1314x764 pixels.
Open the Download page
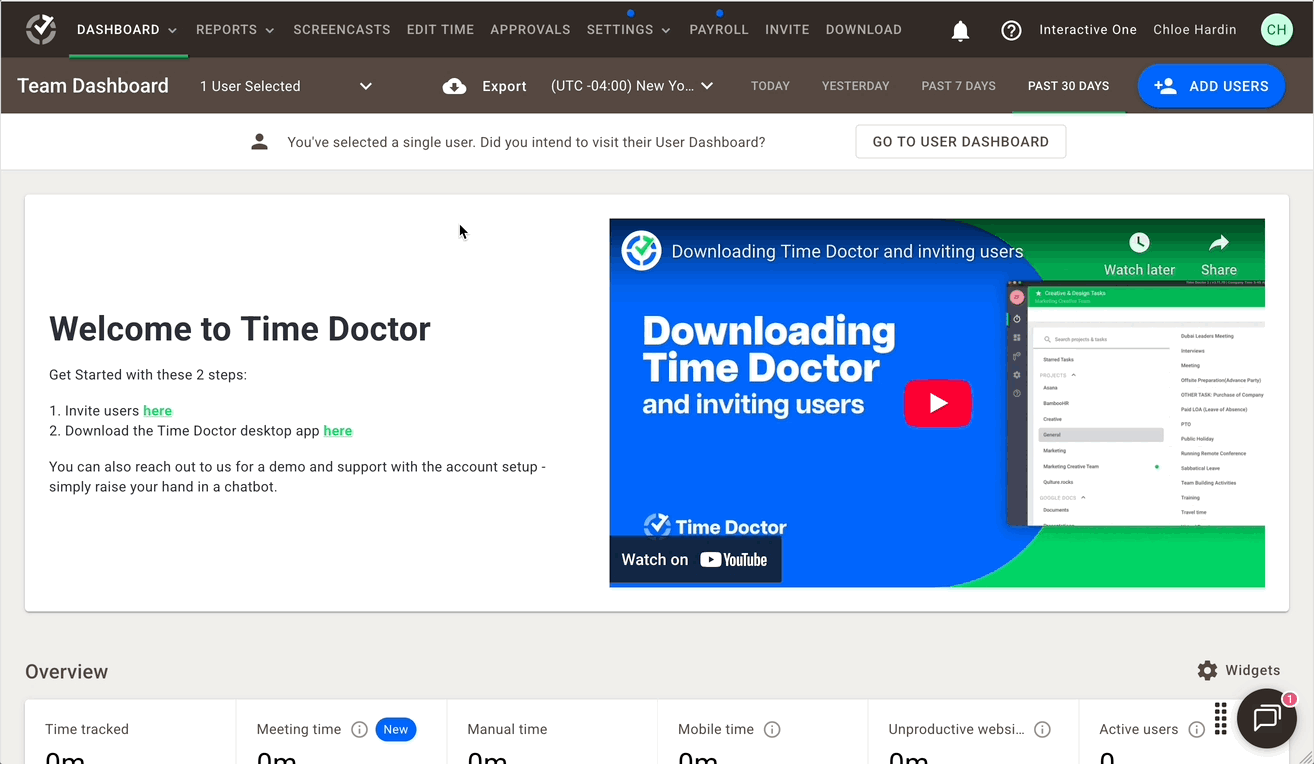(x=864, y=30)
